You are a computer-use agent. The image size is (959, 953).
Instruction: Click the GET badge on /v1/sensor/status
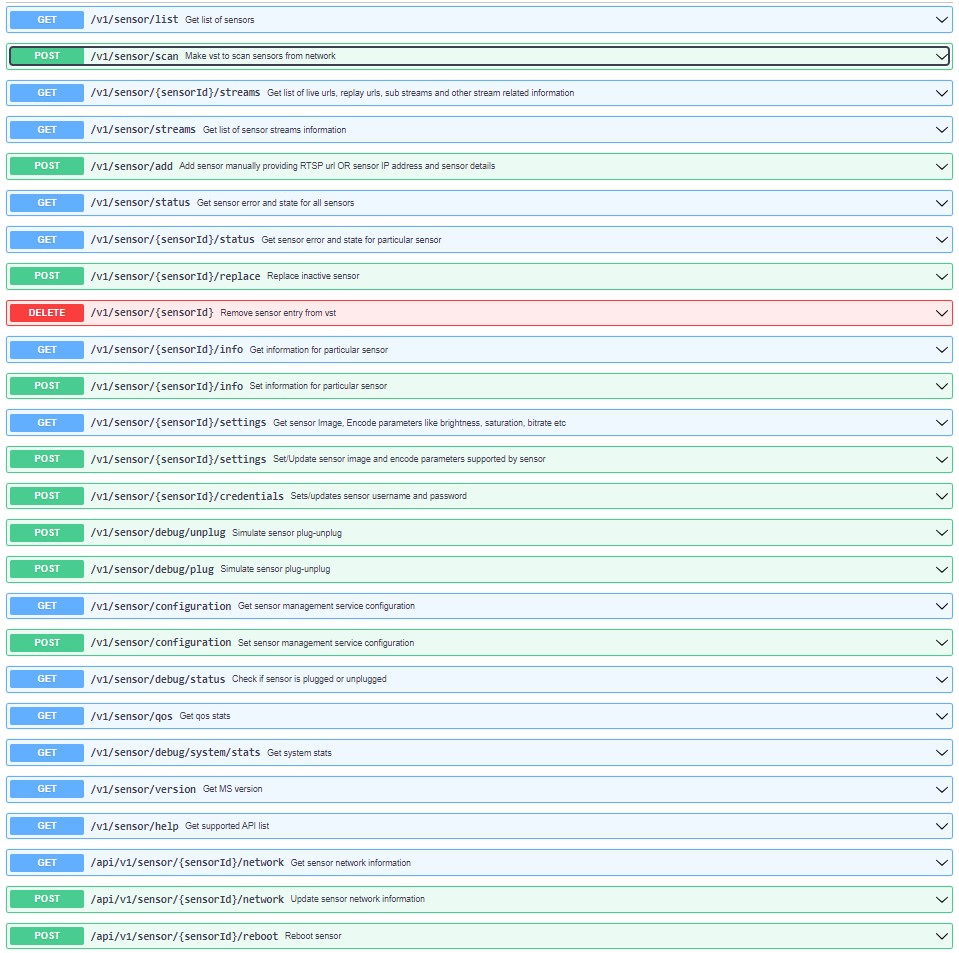(45, 203)
